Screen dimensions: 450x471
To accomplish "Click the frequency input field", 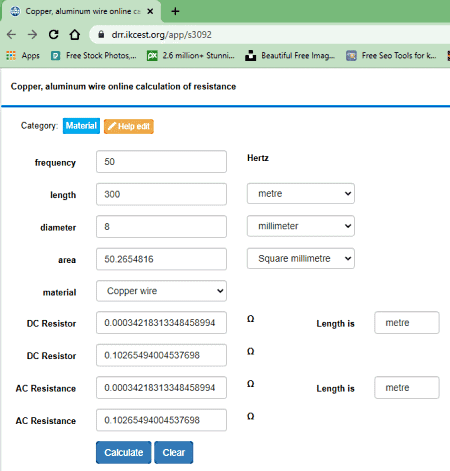I will coord(161,162).
